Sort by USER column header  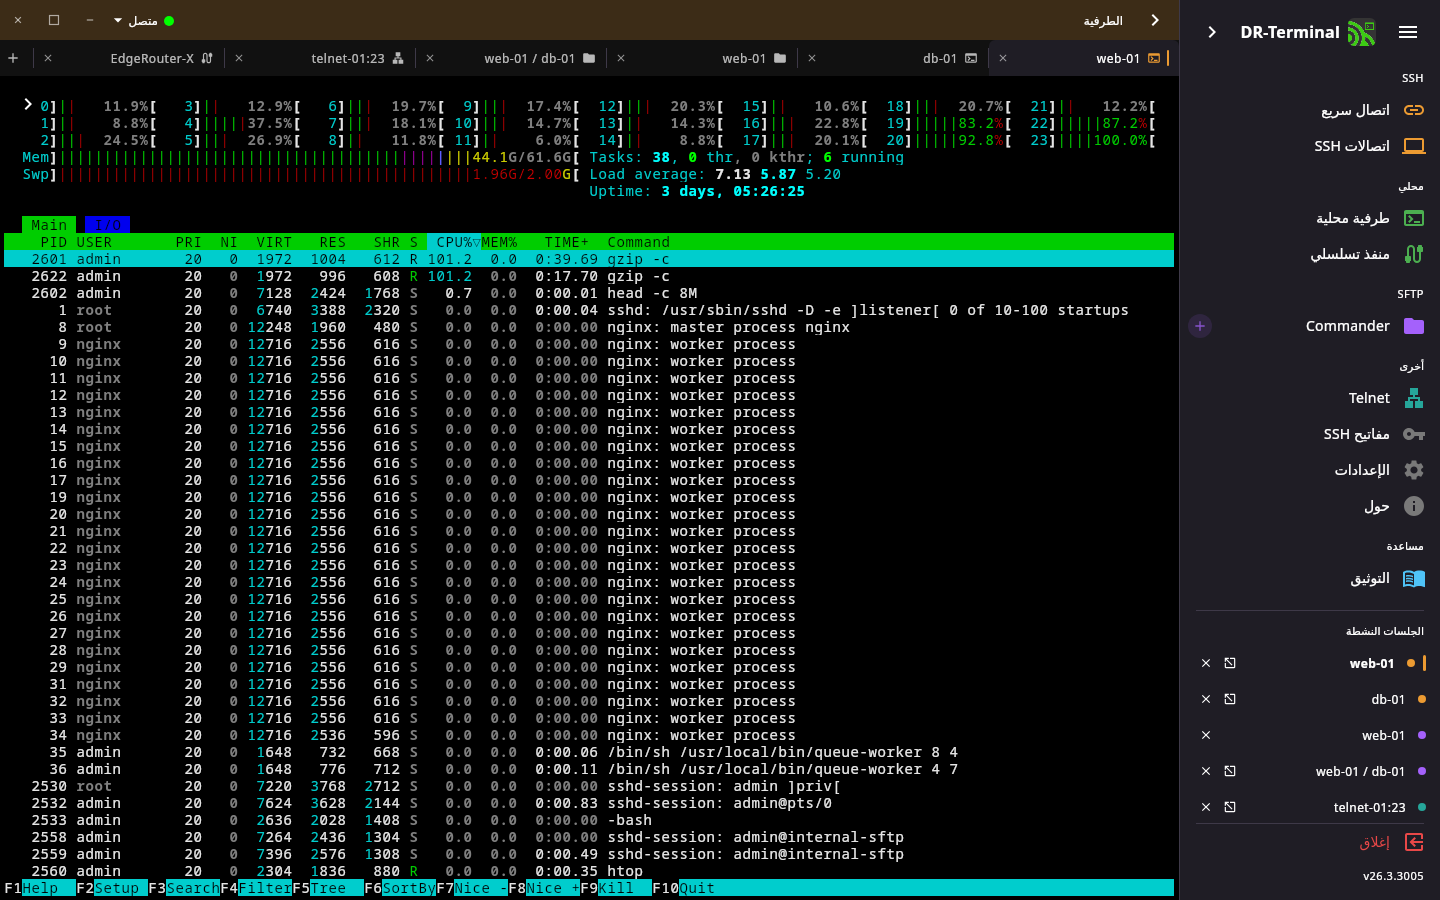(x=94, y=242)
